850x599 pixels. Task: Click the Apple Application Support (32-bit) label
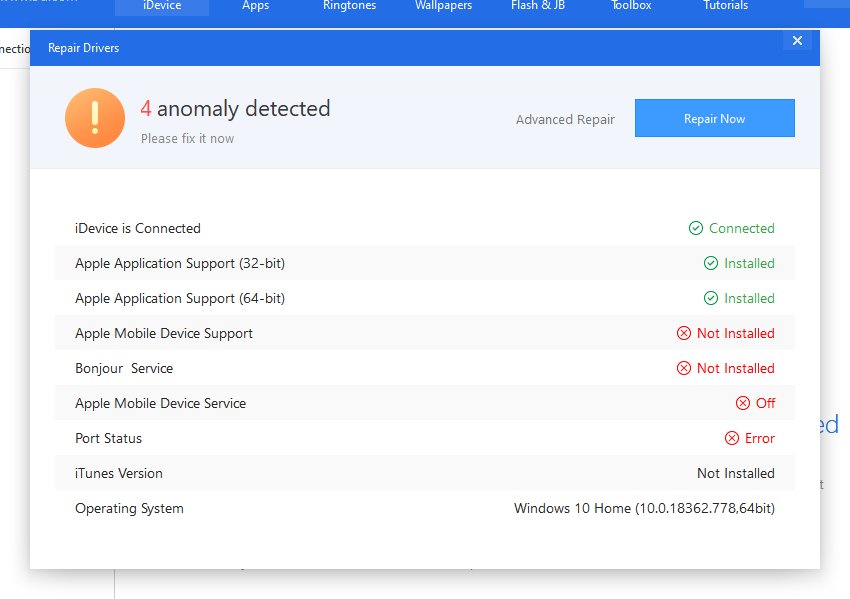click(180, 263)
